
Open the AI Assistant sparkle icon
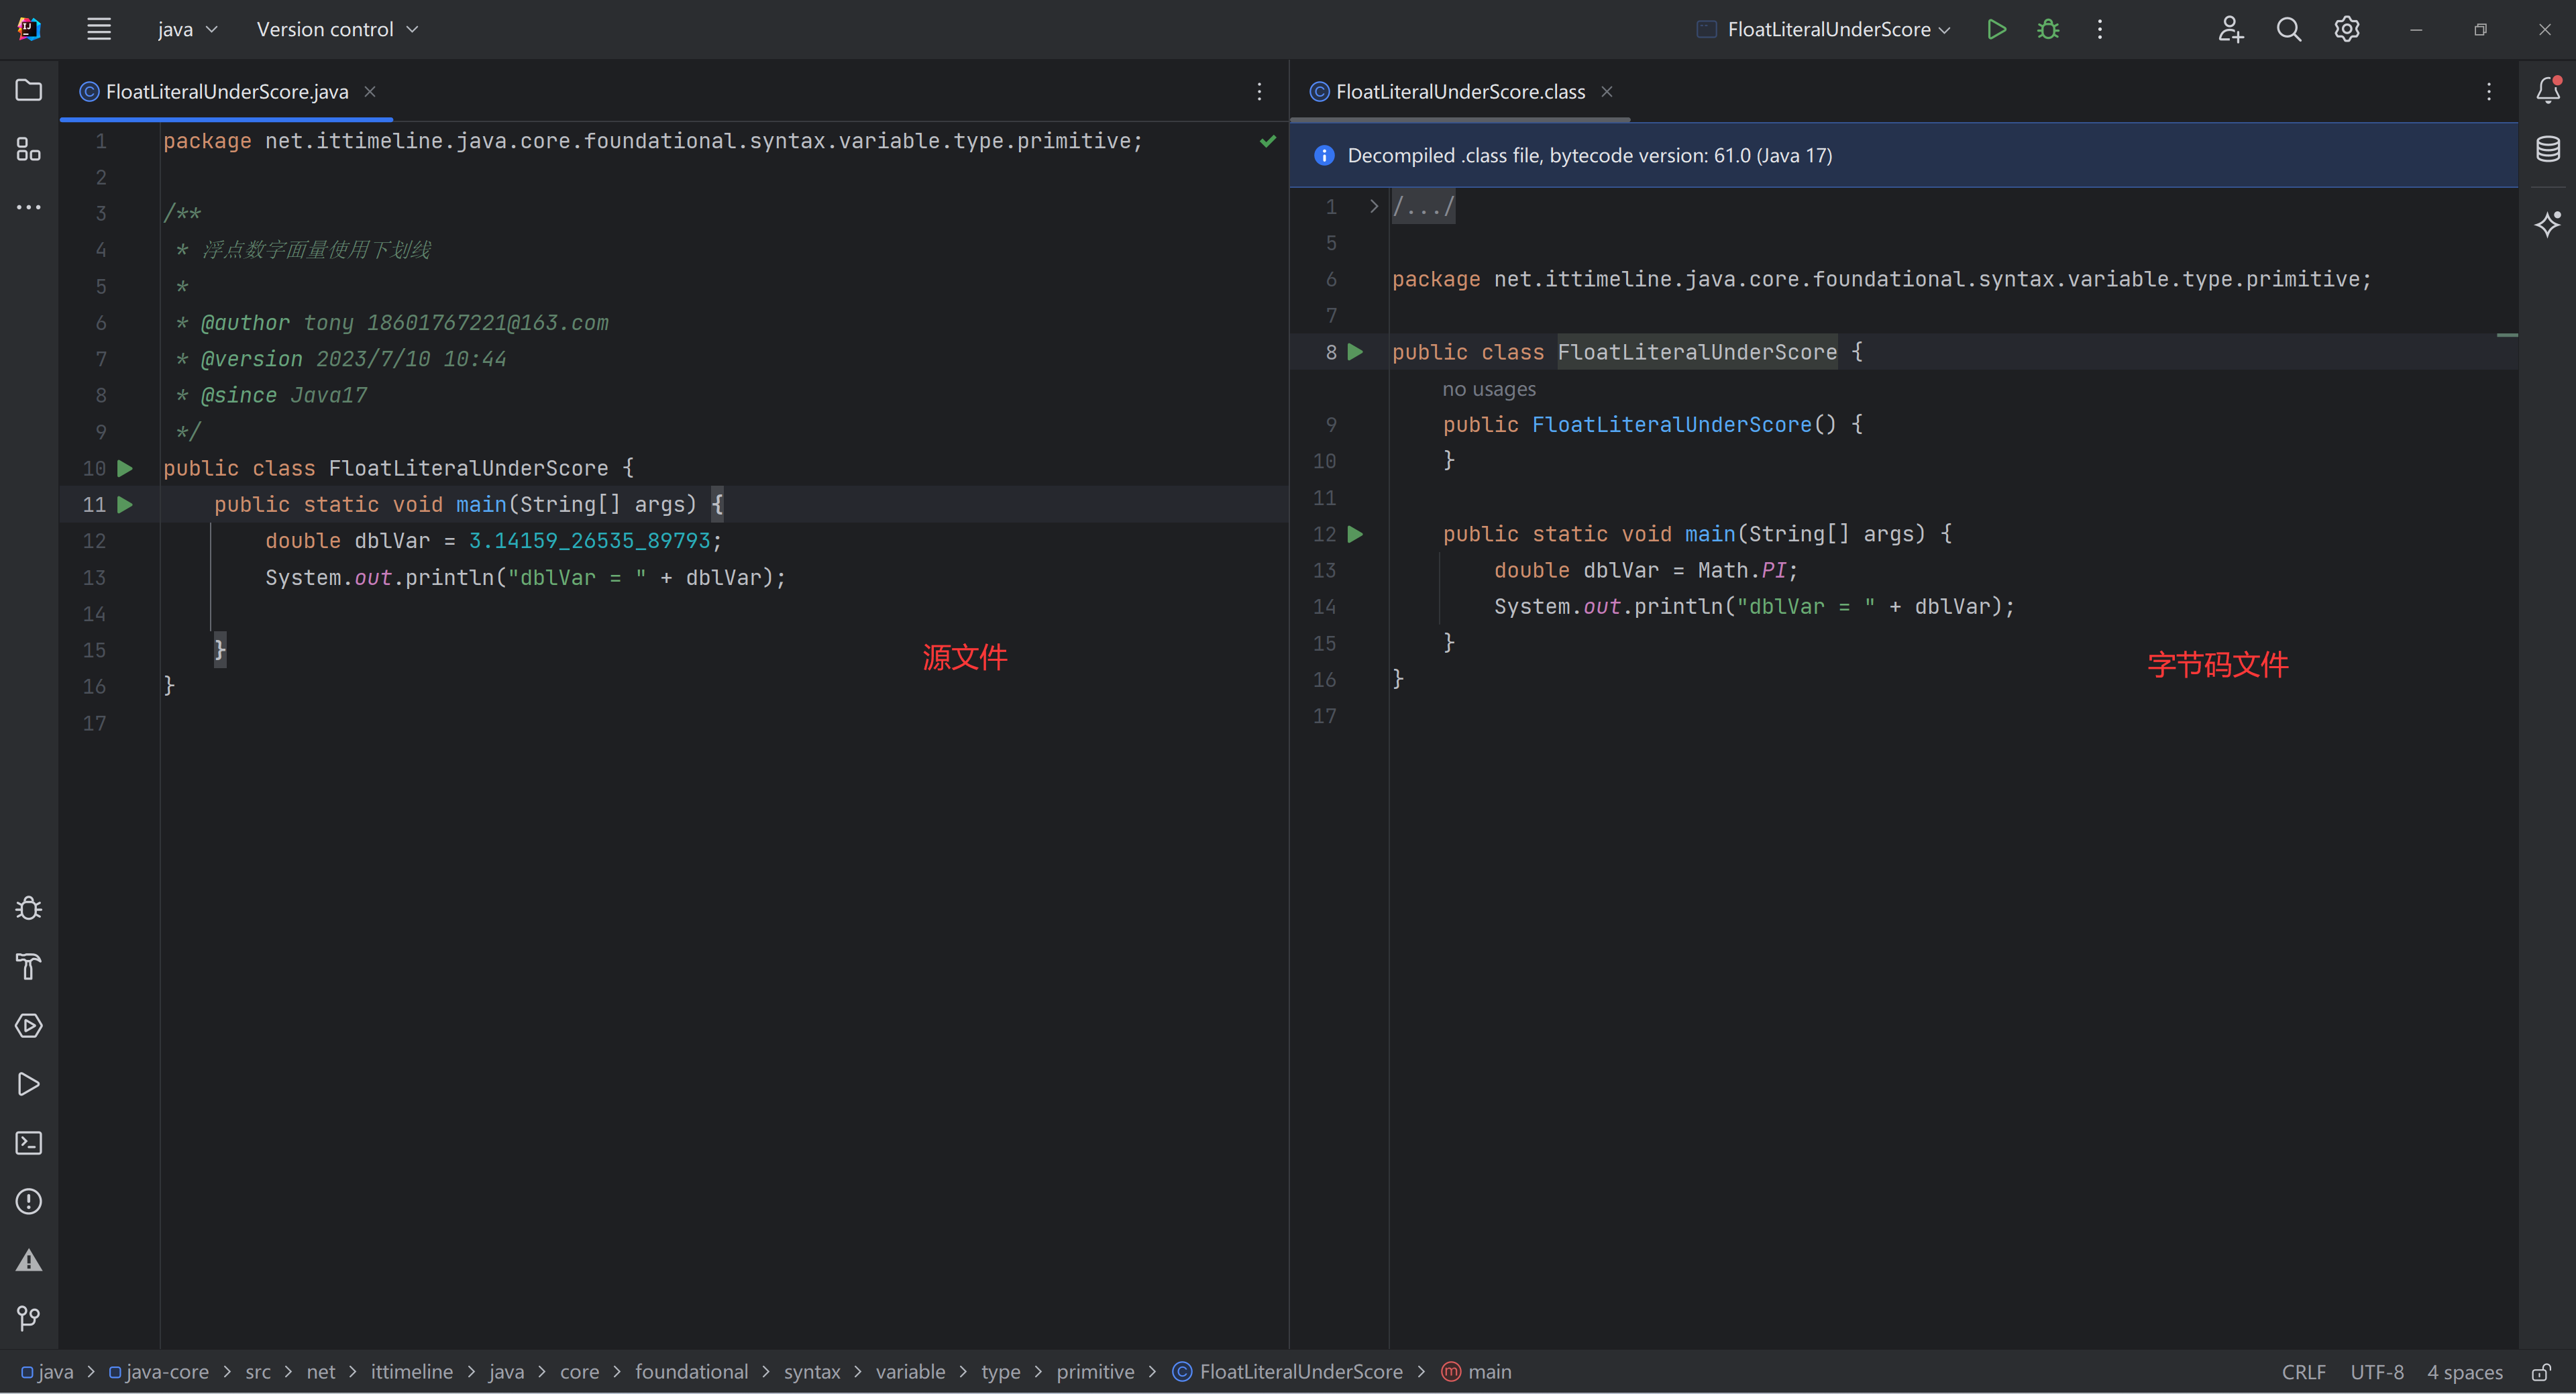tap(2548, 223)
